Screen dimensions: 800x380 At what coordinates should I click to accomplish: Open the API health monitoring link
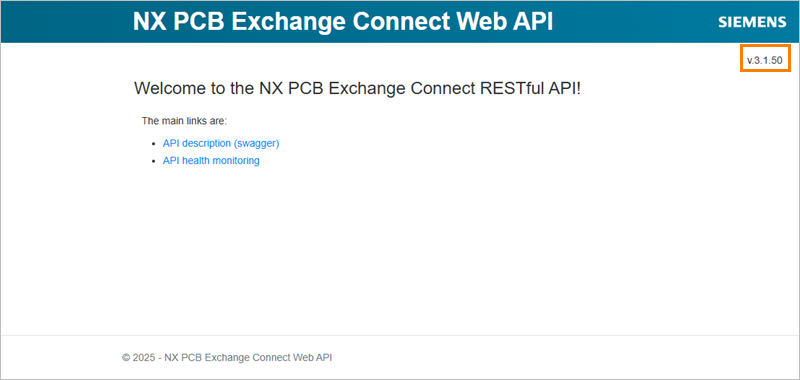tap(211, 161)
